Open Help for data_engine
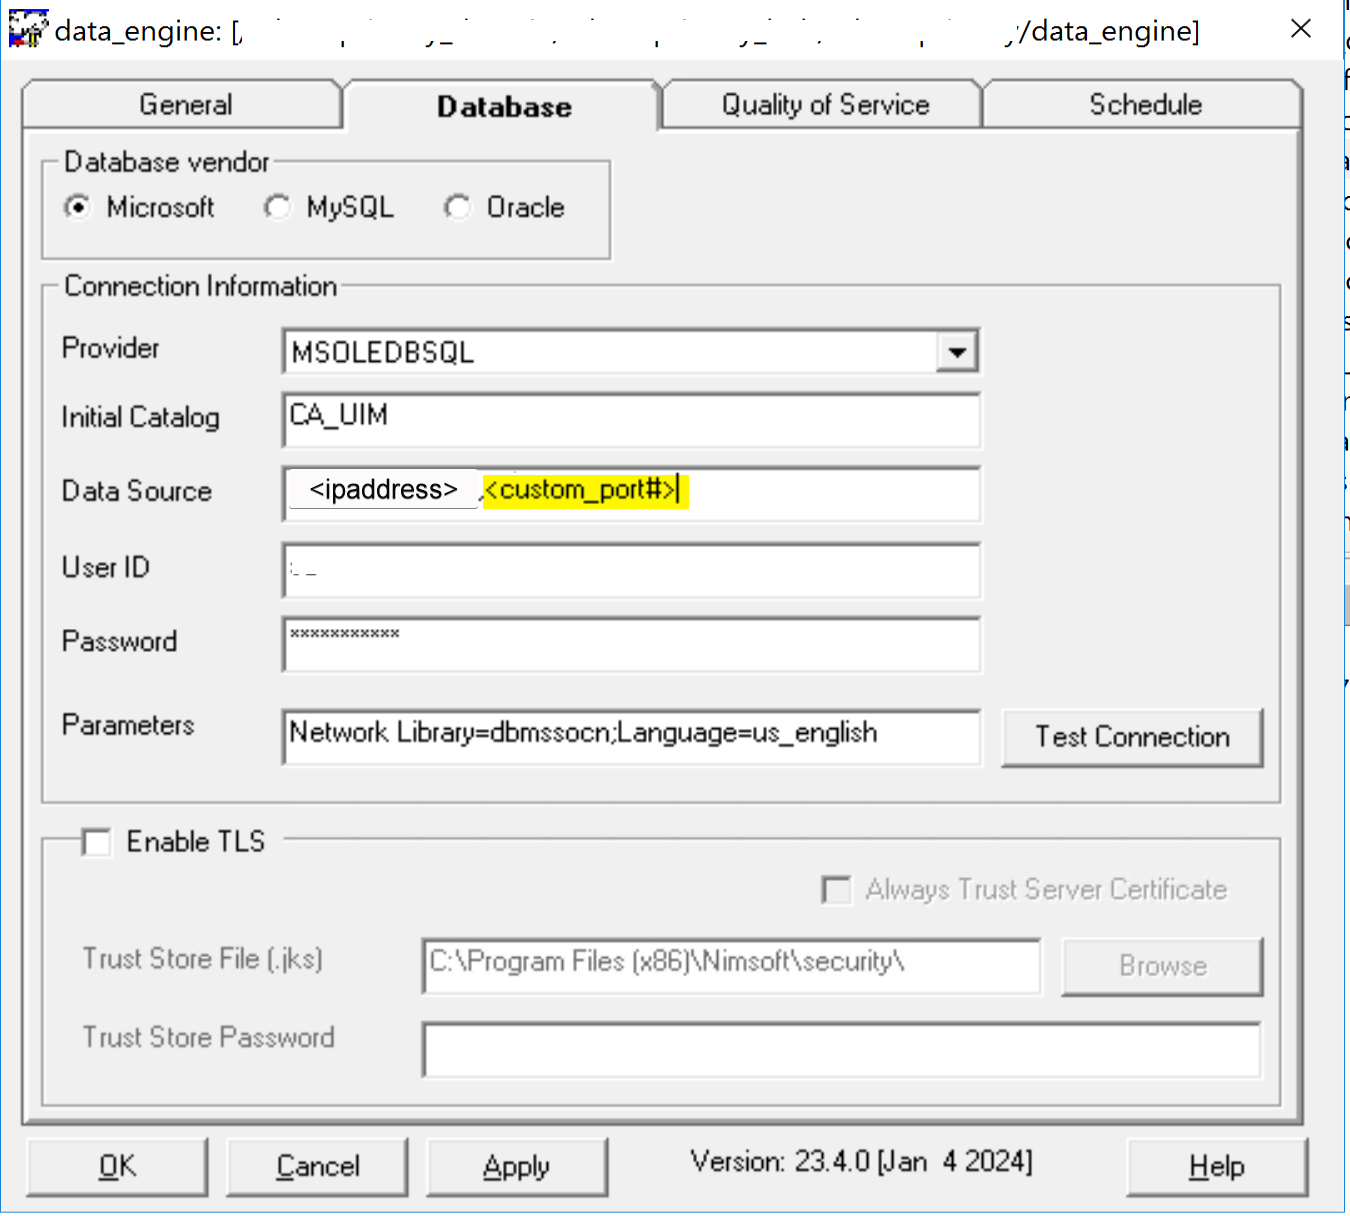Screen dimensions: 1350x1216 point(1216,1166)
